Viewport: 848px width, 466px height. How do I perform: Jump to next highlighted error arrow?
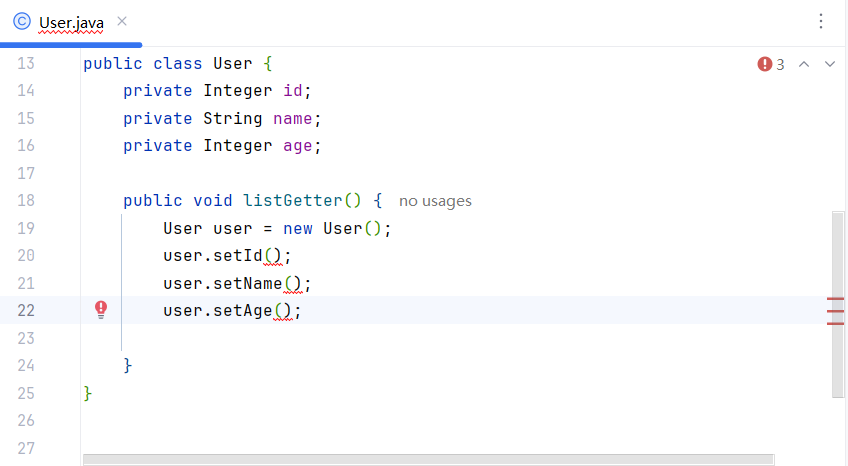coord(829,64)
